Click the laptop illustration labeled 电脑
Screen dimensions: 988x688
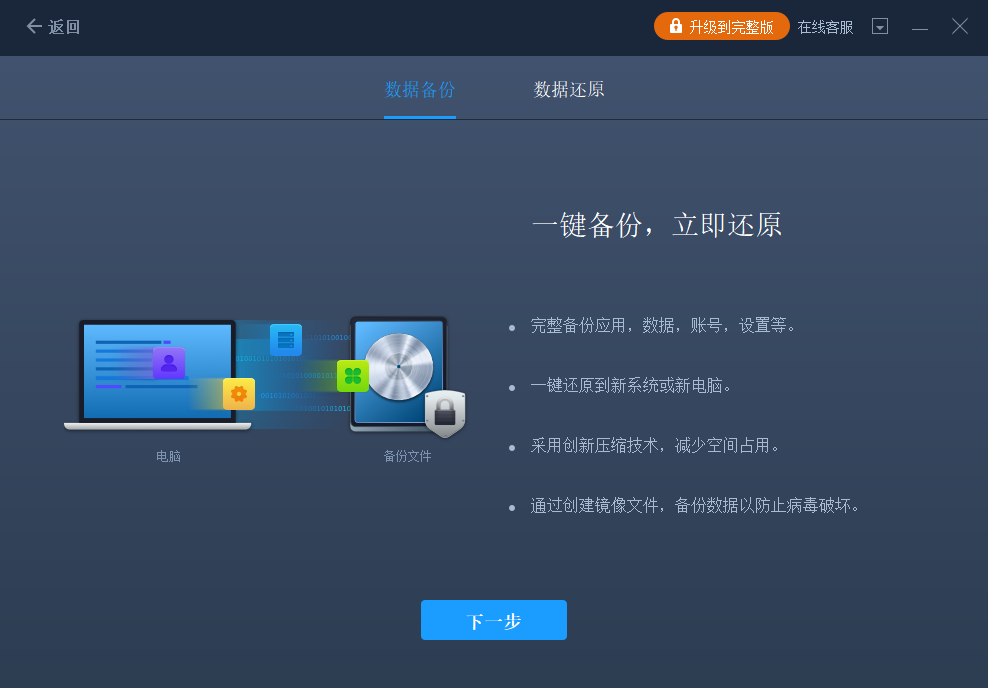[160, 375]
